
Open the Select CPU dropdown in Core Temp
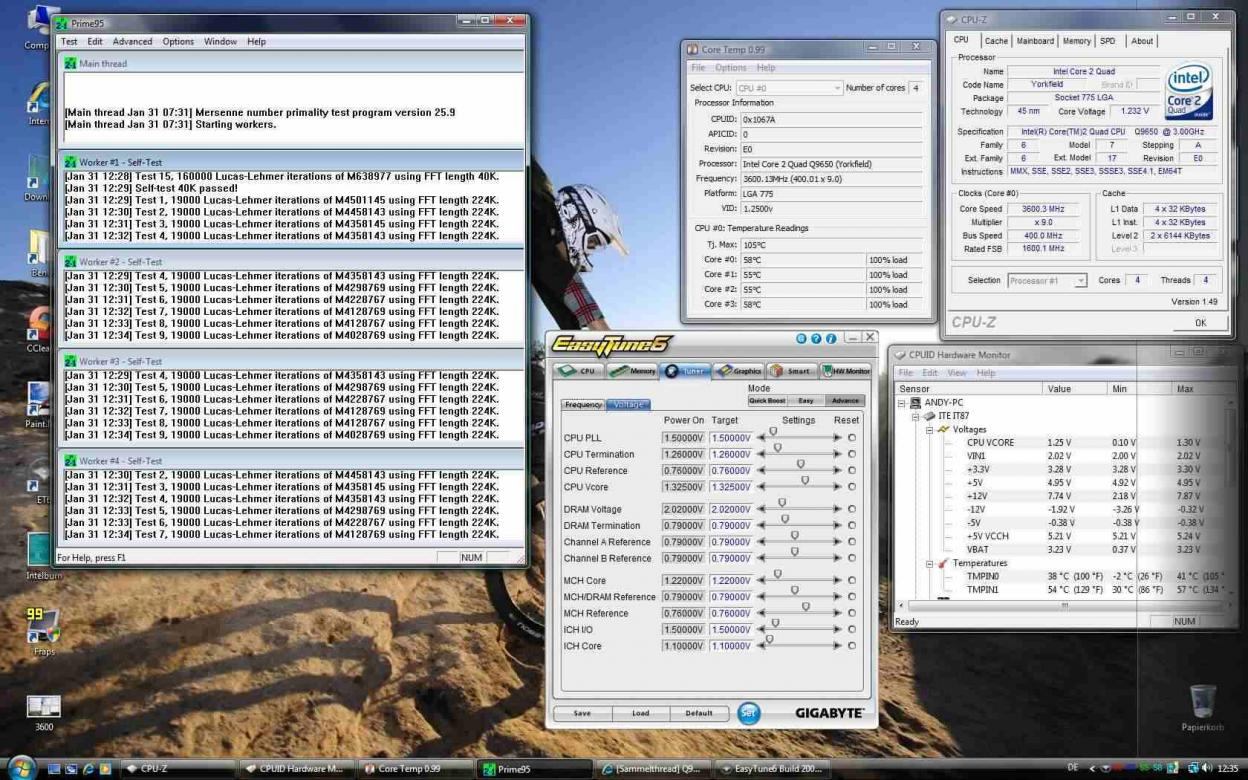(789, 88)
